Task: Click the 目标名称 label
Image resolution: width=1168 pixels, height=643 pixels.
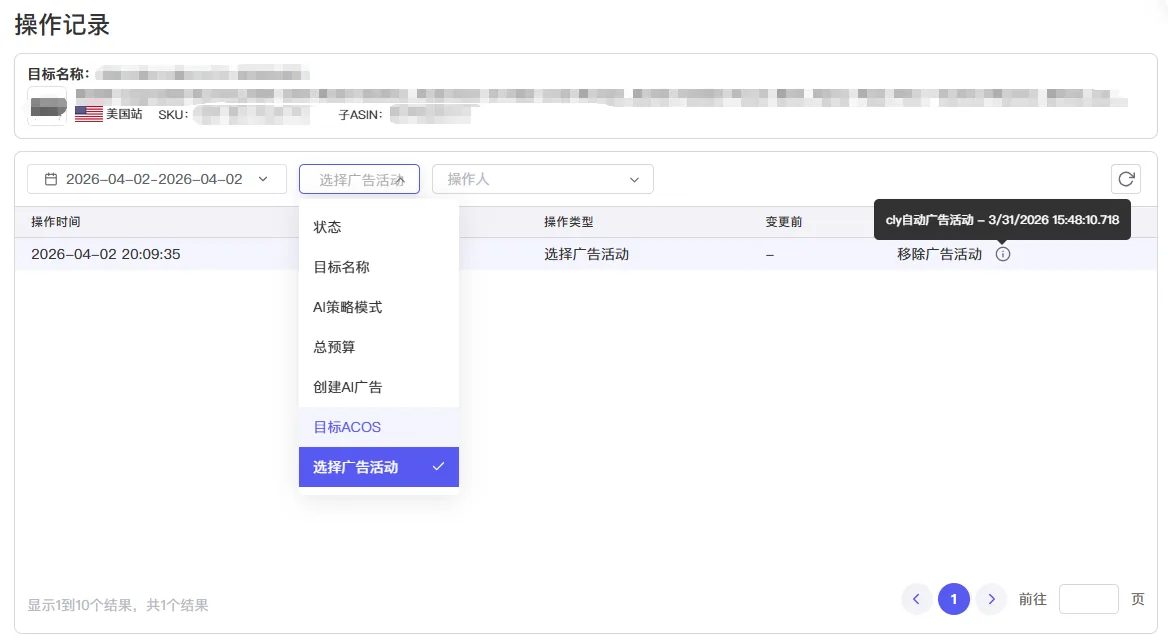Action: click(x=58, y=74)
